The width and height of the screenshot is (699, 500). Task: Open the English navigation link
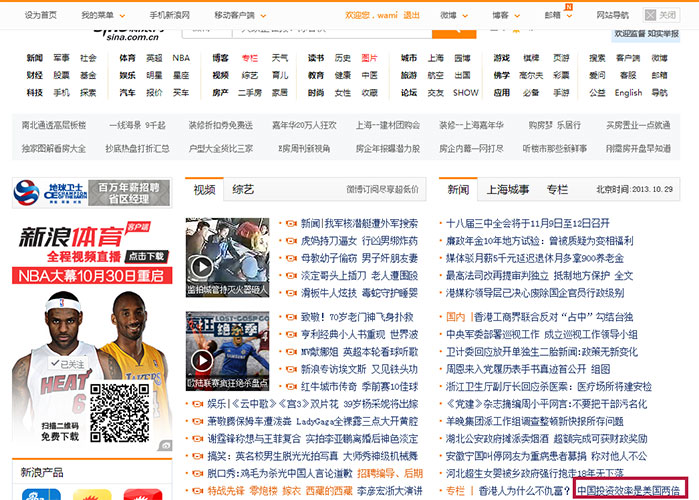(x=628, y=93)
